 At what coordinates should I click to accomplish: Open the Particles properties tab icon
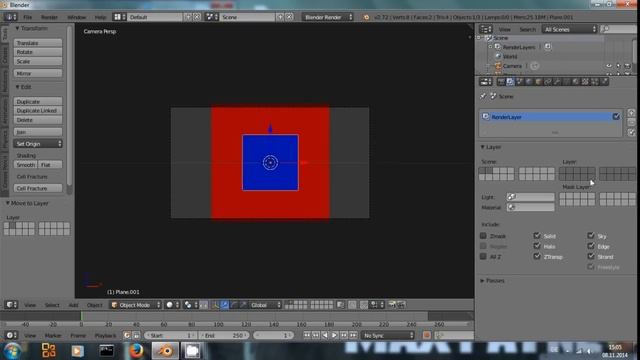(595, 82)
